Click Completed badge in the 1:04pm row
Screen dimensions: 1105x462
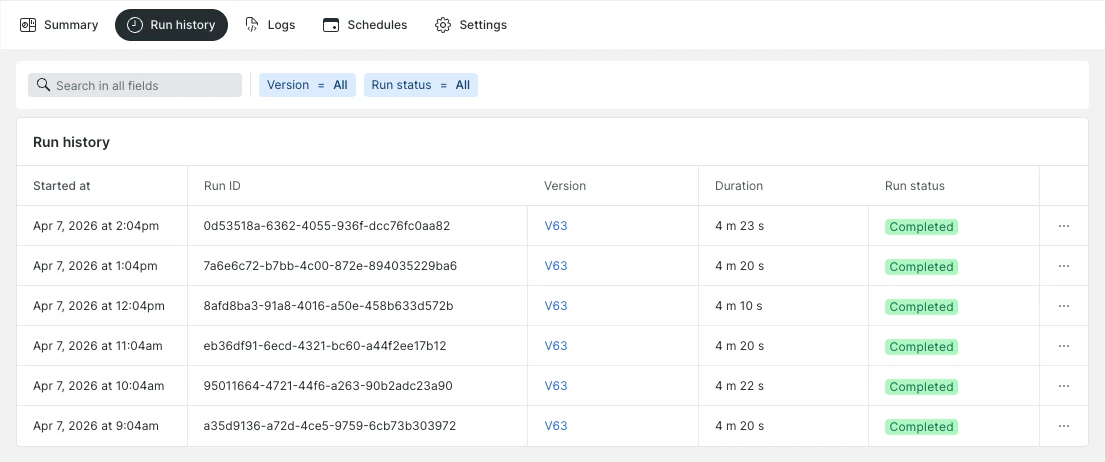click(921, 267)
